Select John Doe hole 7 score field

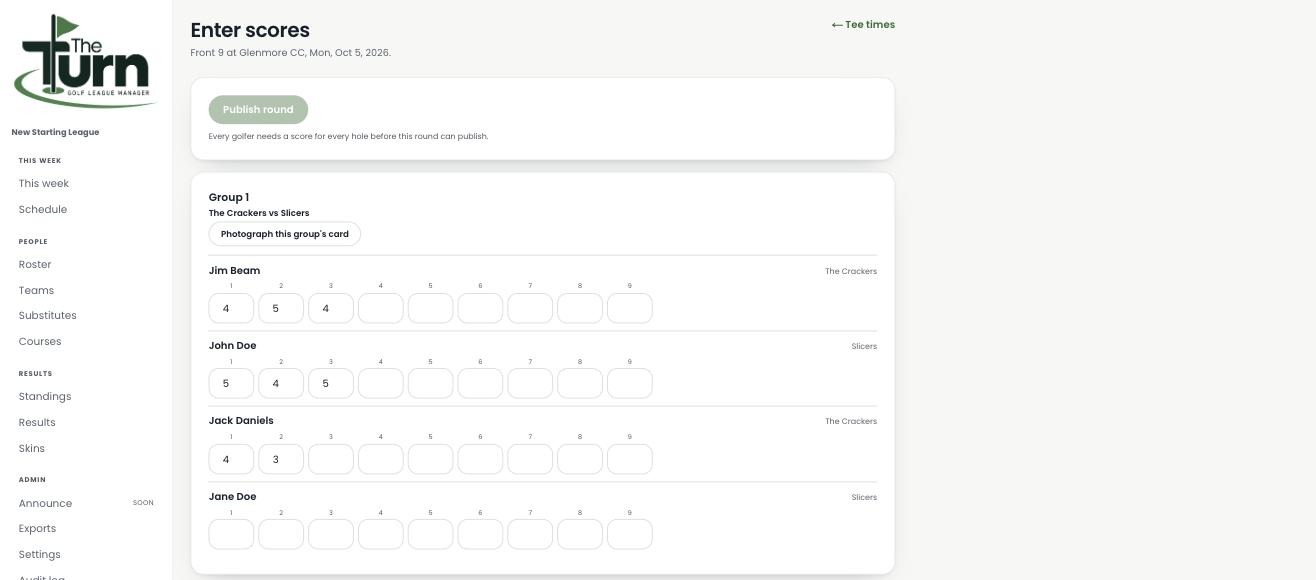[530, 383]
